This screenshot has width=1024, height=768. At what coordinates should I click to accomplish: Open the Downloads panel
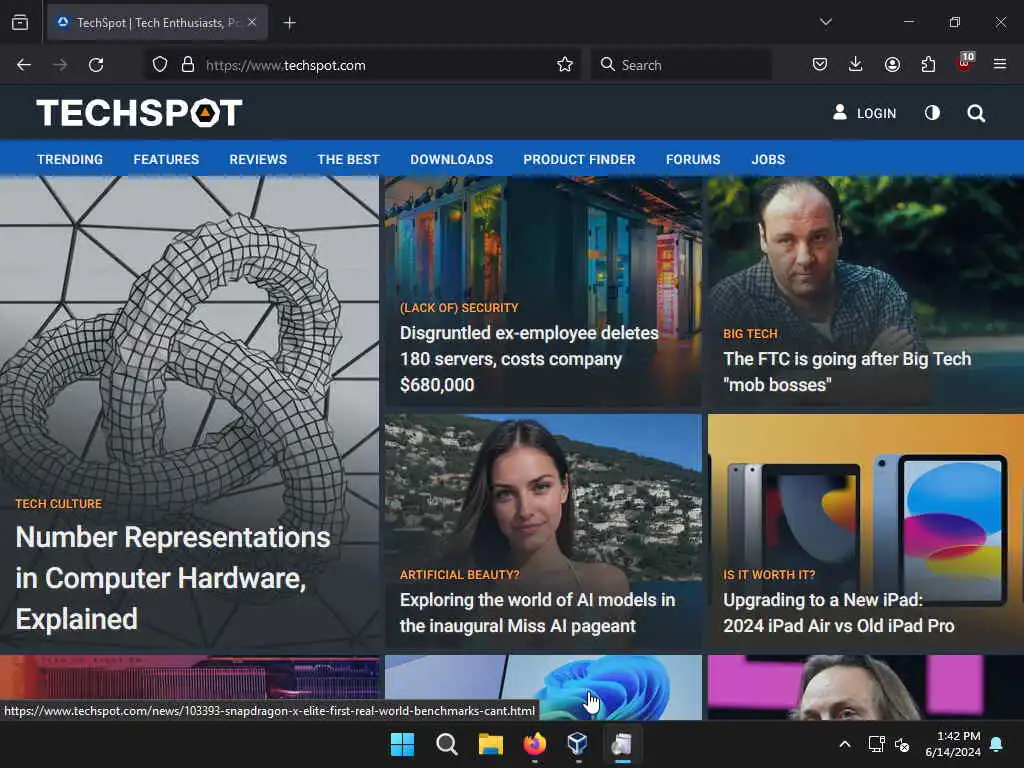[856, 64]
